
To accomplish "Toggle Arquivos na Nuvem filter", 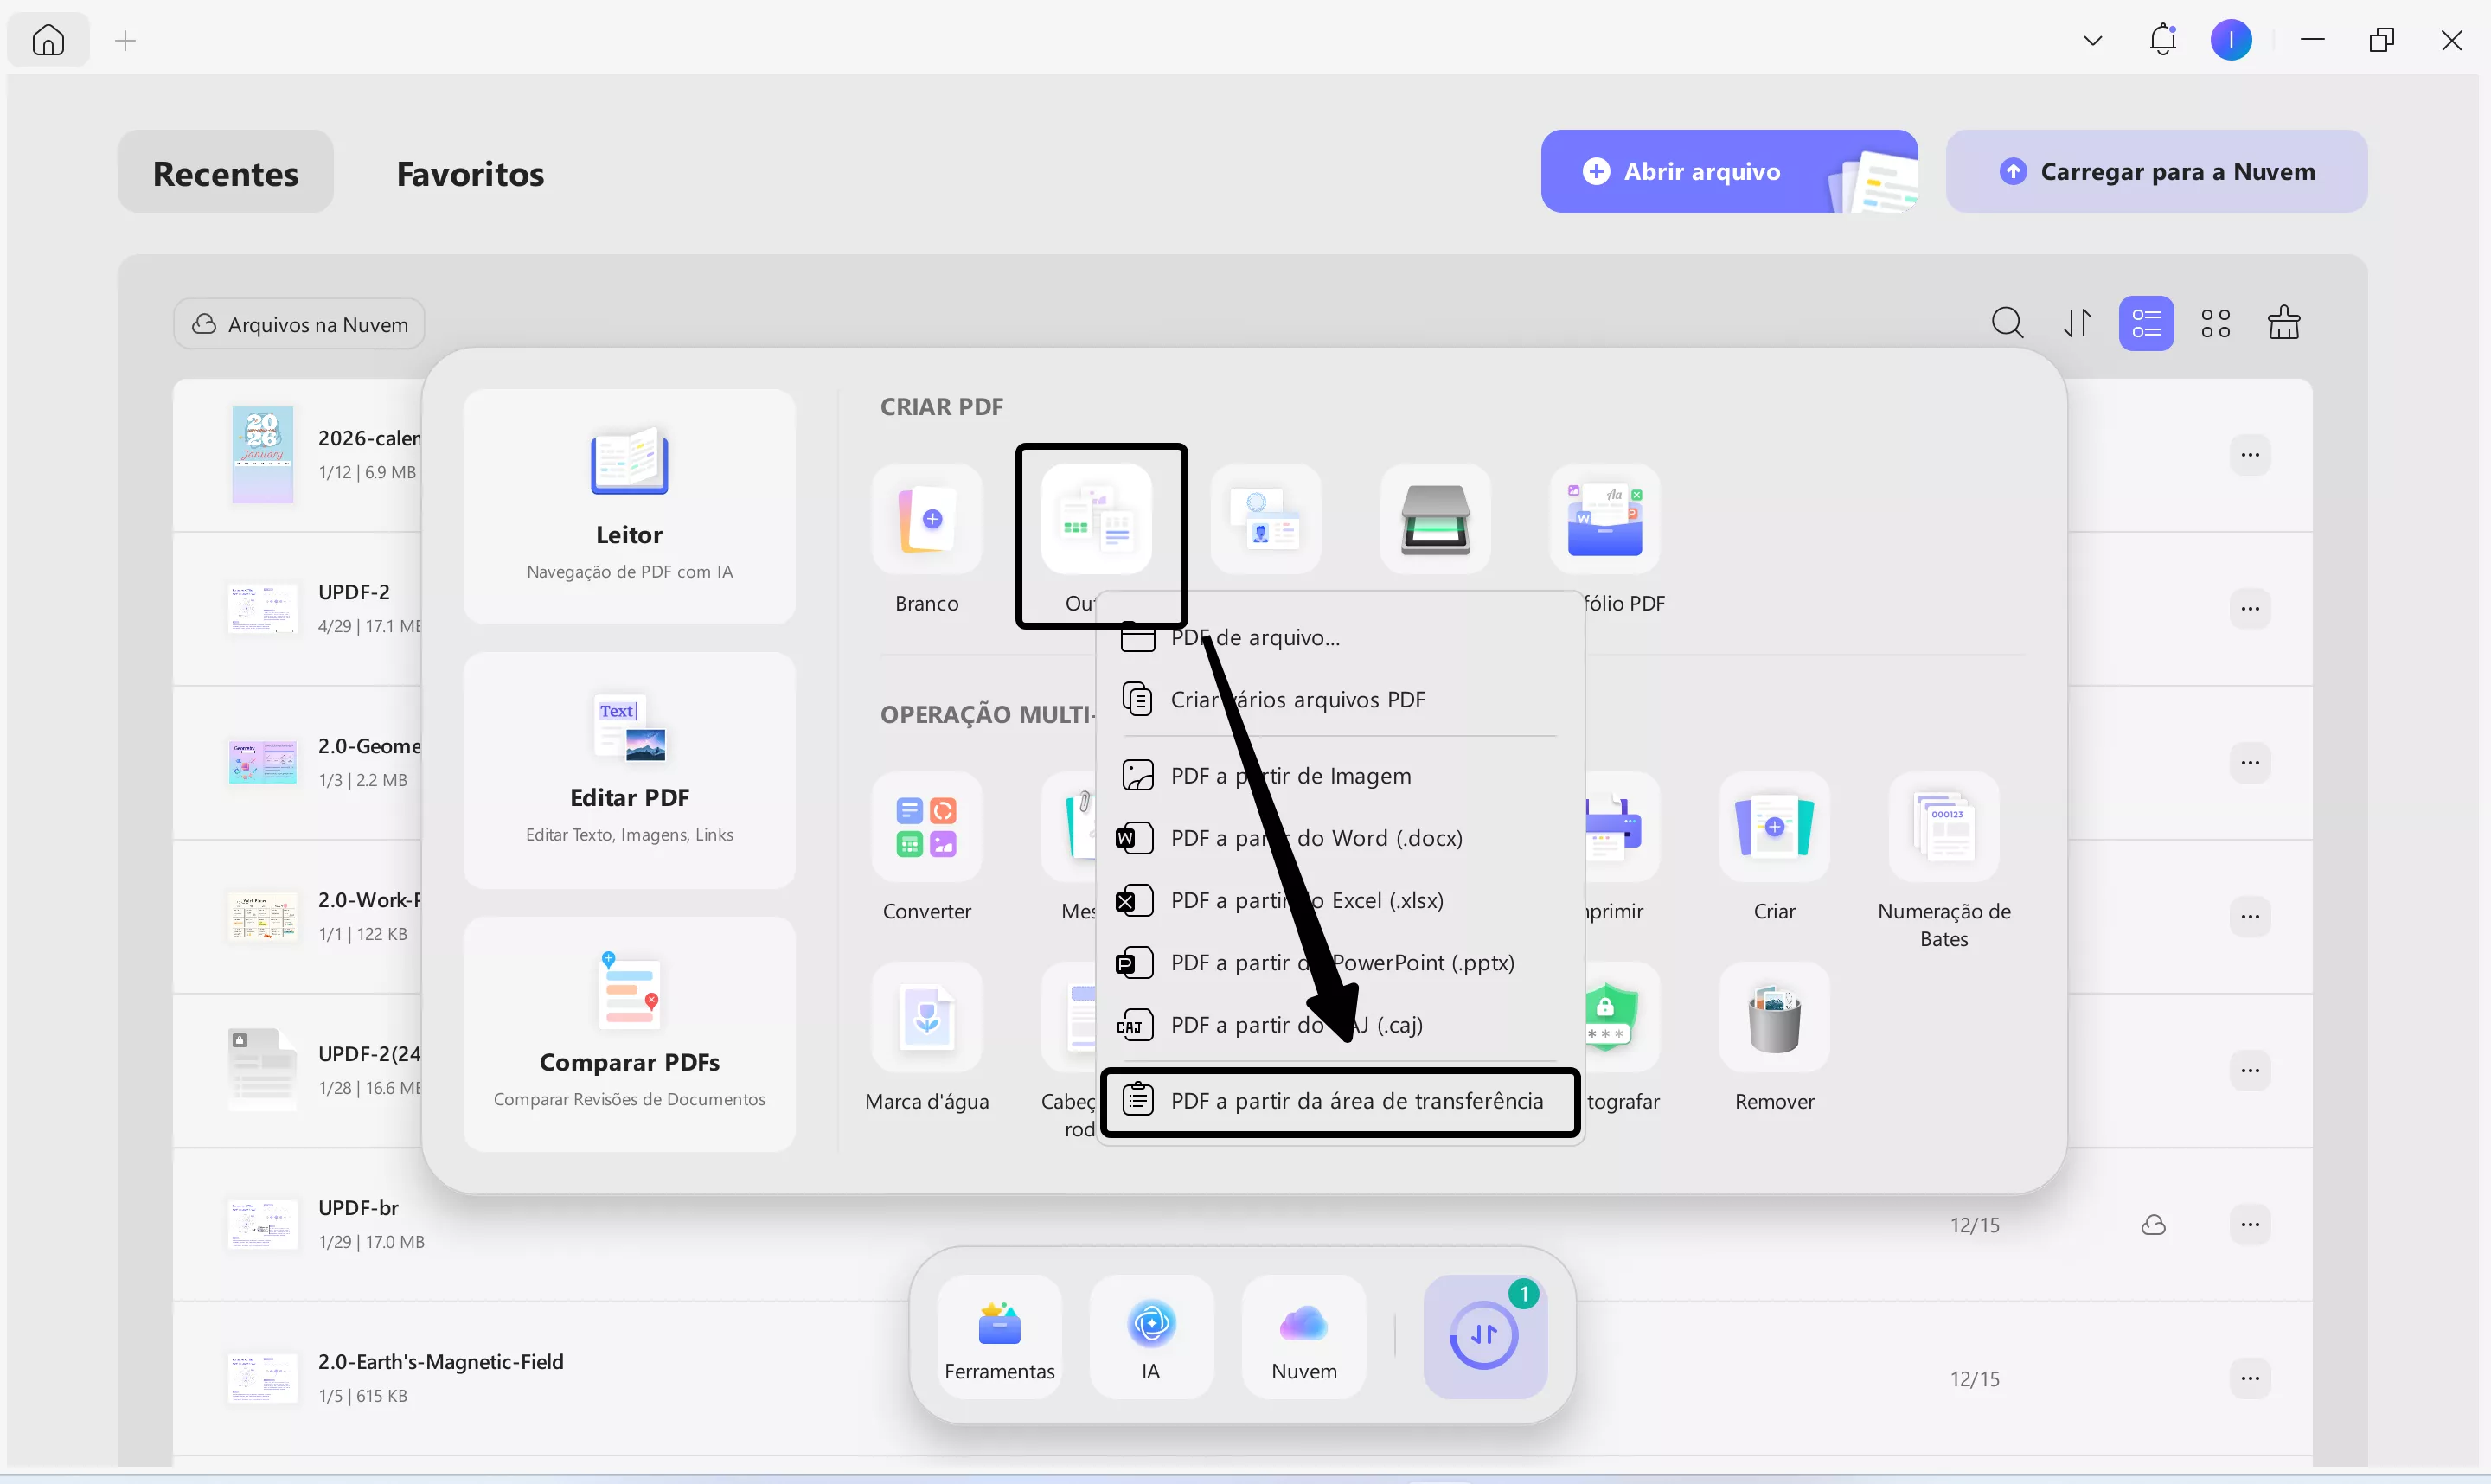I will [299, 324].
